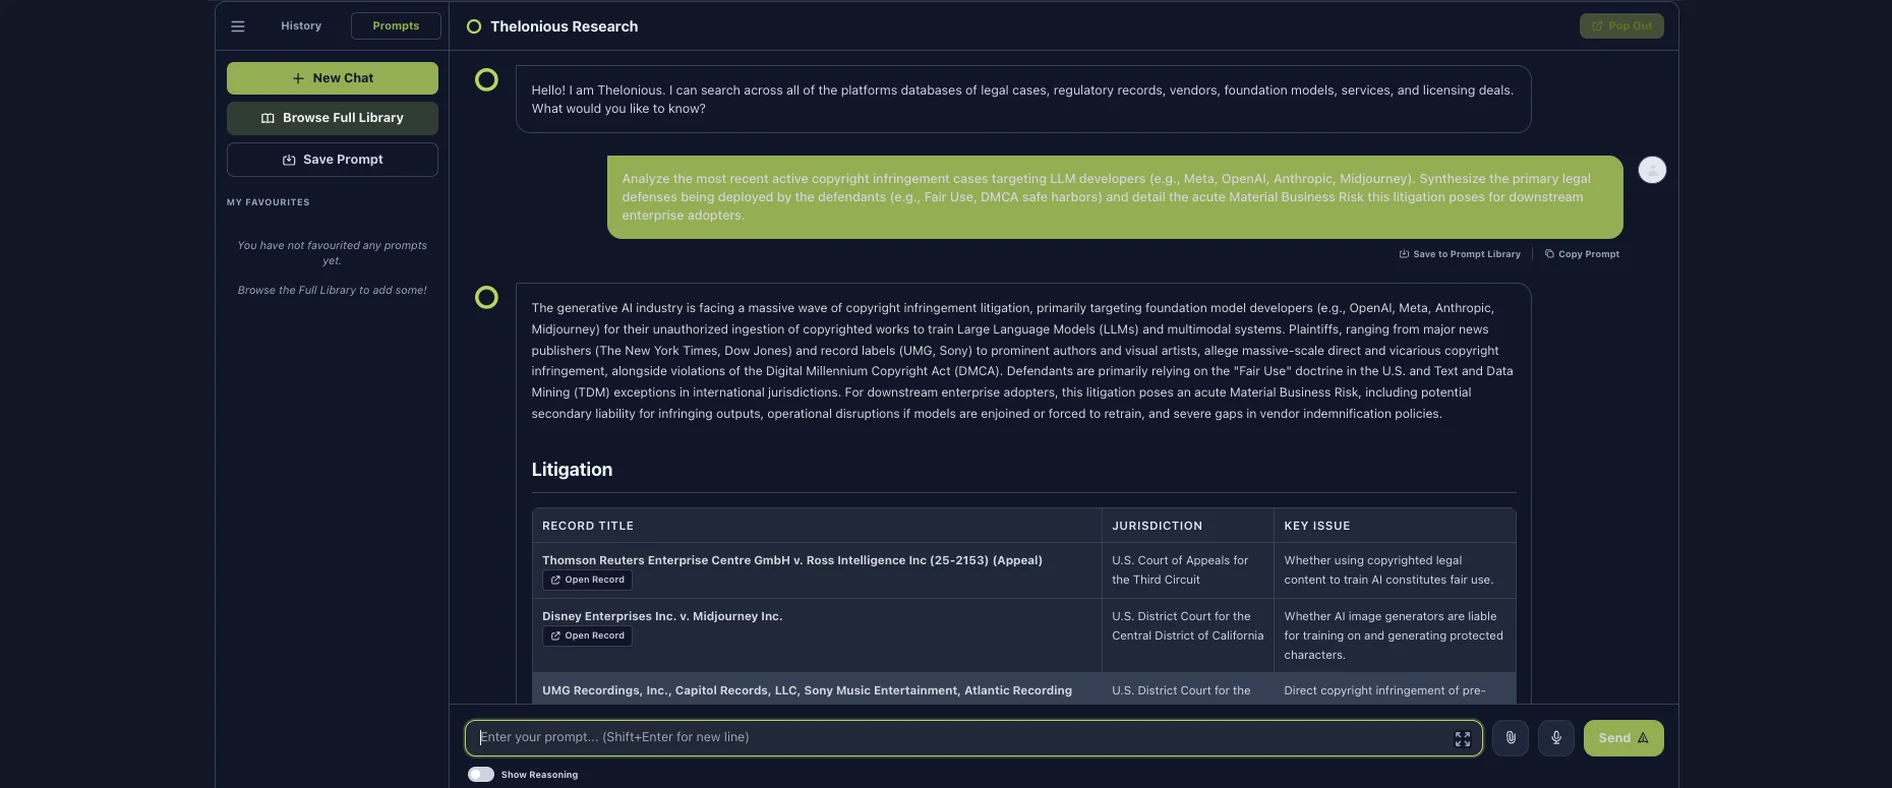Click the Thelonious Research header logo circle
This screenshot has height=788, width=1892.
tap(474, 27)
